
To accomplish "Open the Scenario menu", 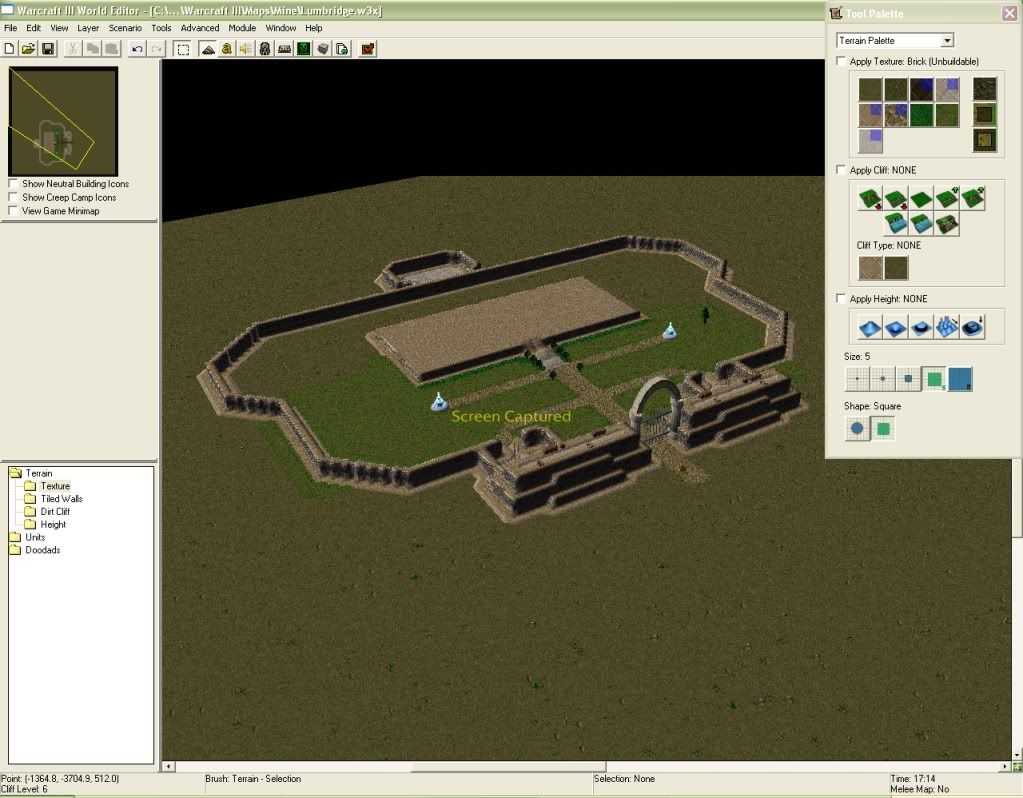I will [x=125, y=28].
